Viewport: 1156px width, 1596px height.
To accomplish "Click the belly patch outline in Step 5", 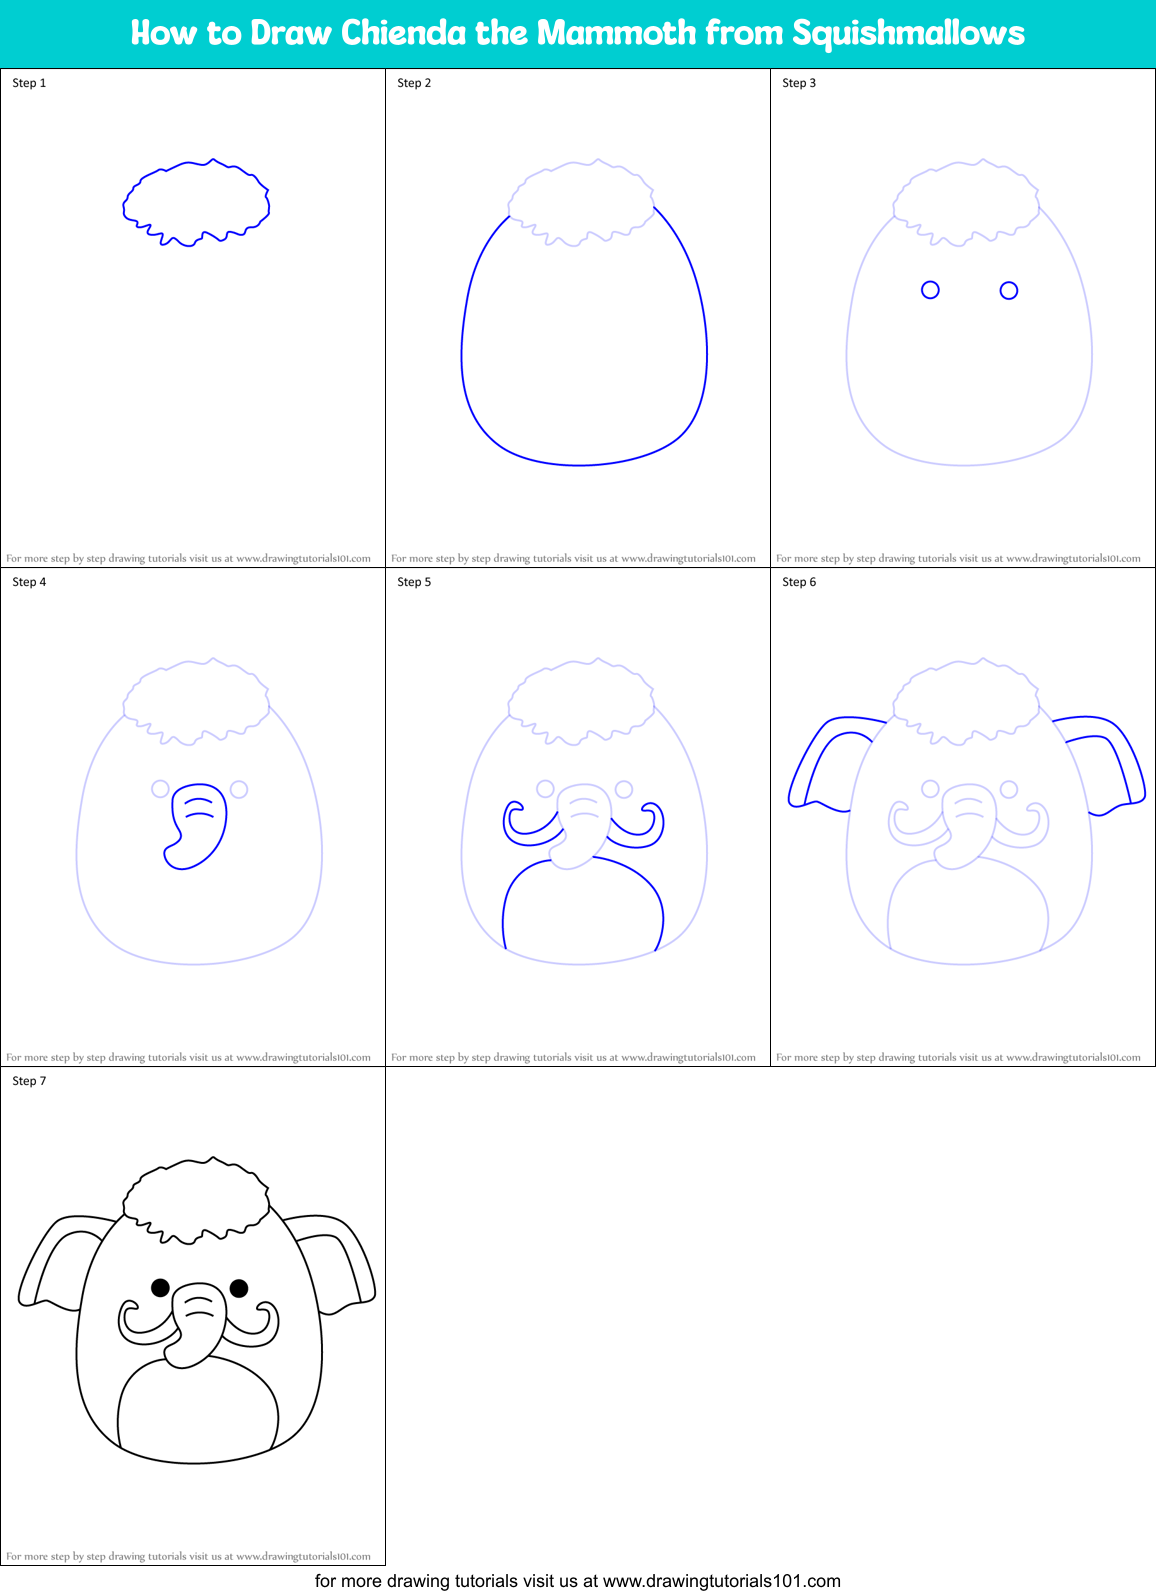I will click(x=583, y=903).
